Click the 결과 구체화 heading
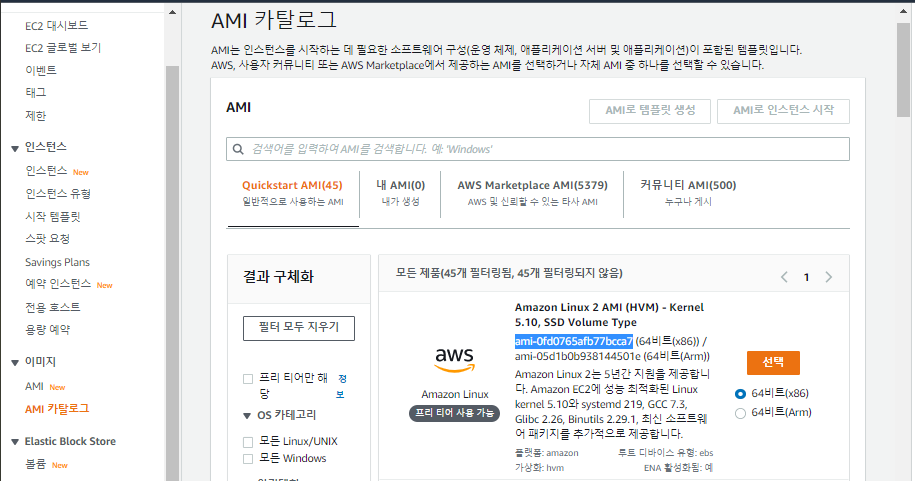Image resolution: width=915 pixels, height=481 pixels. tap(278, 277)
